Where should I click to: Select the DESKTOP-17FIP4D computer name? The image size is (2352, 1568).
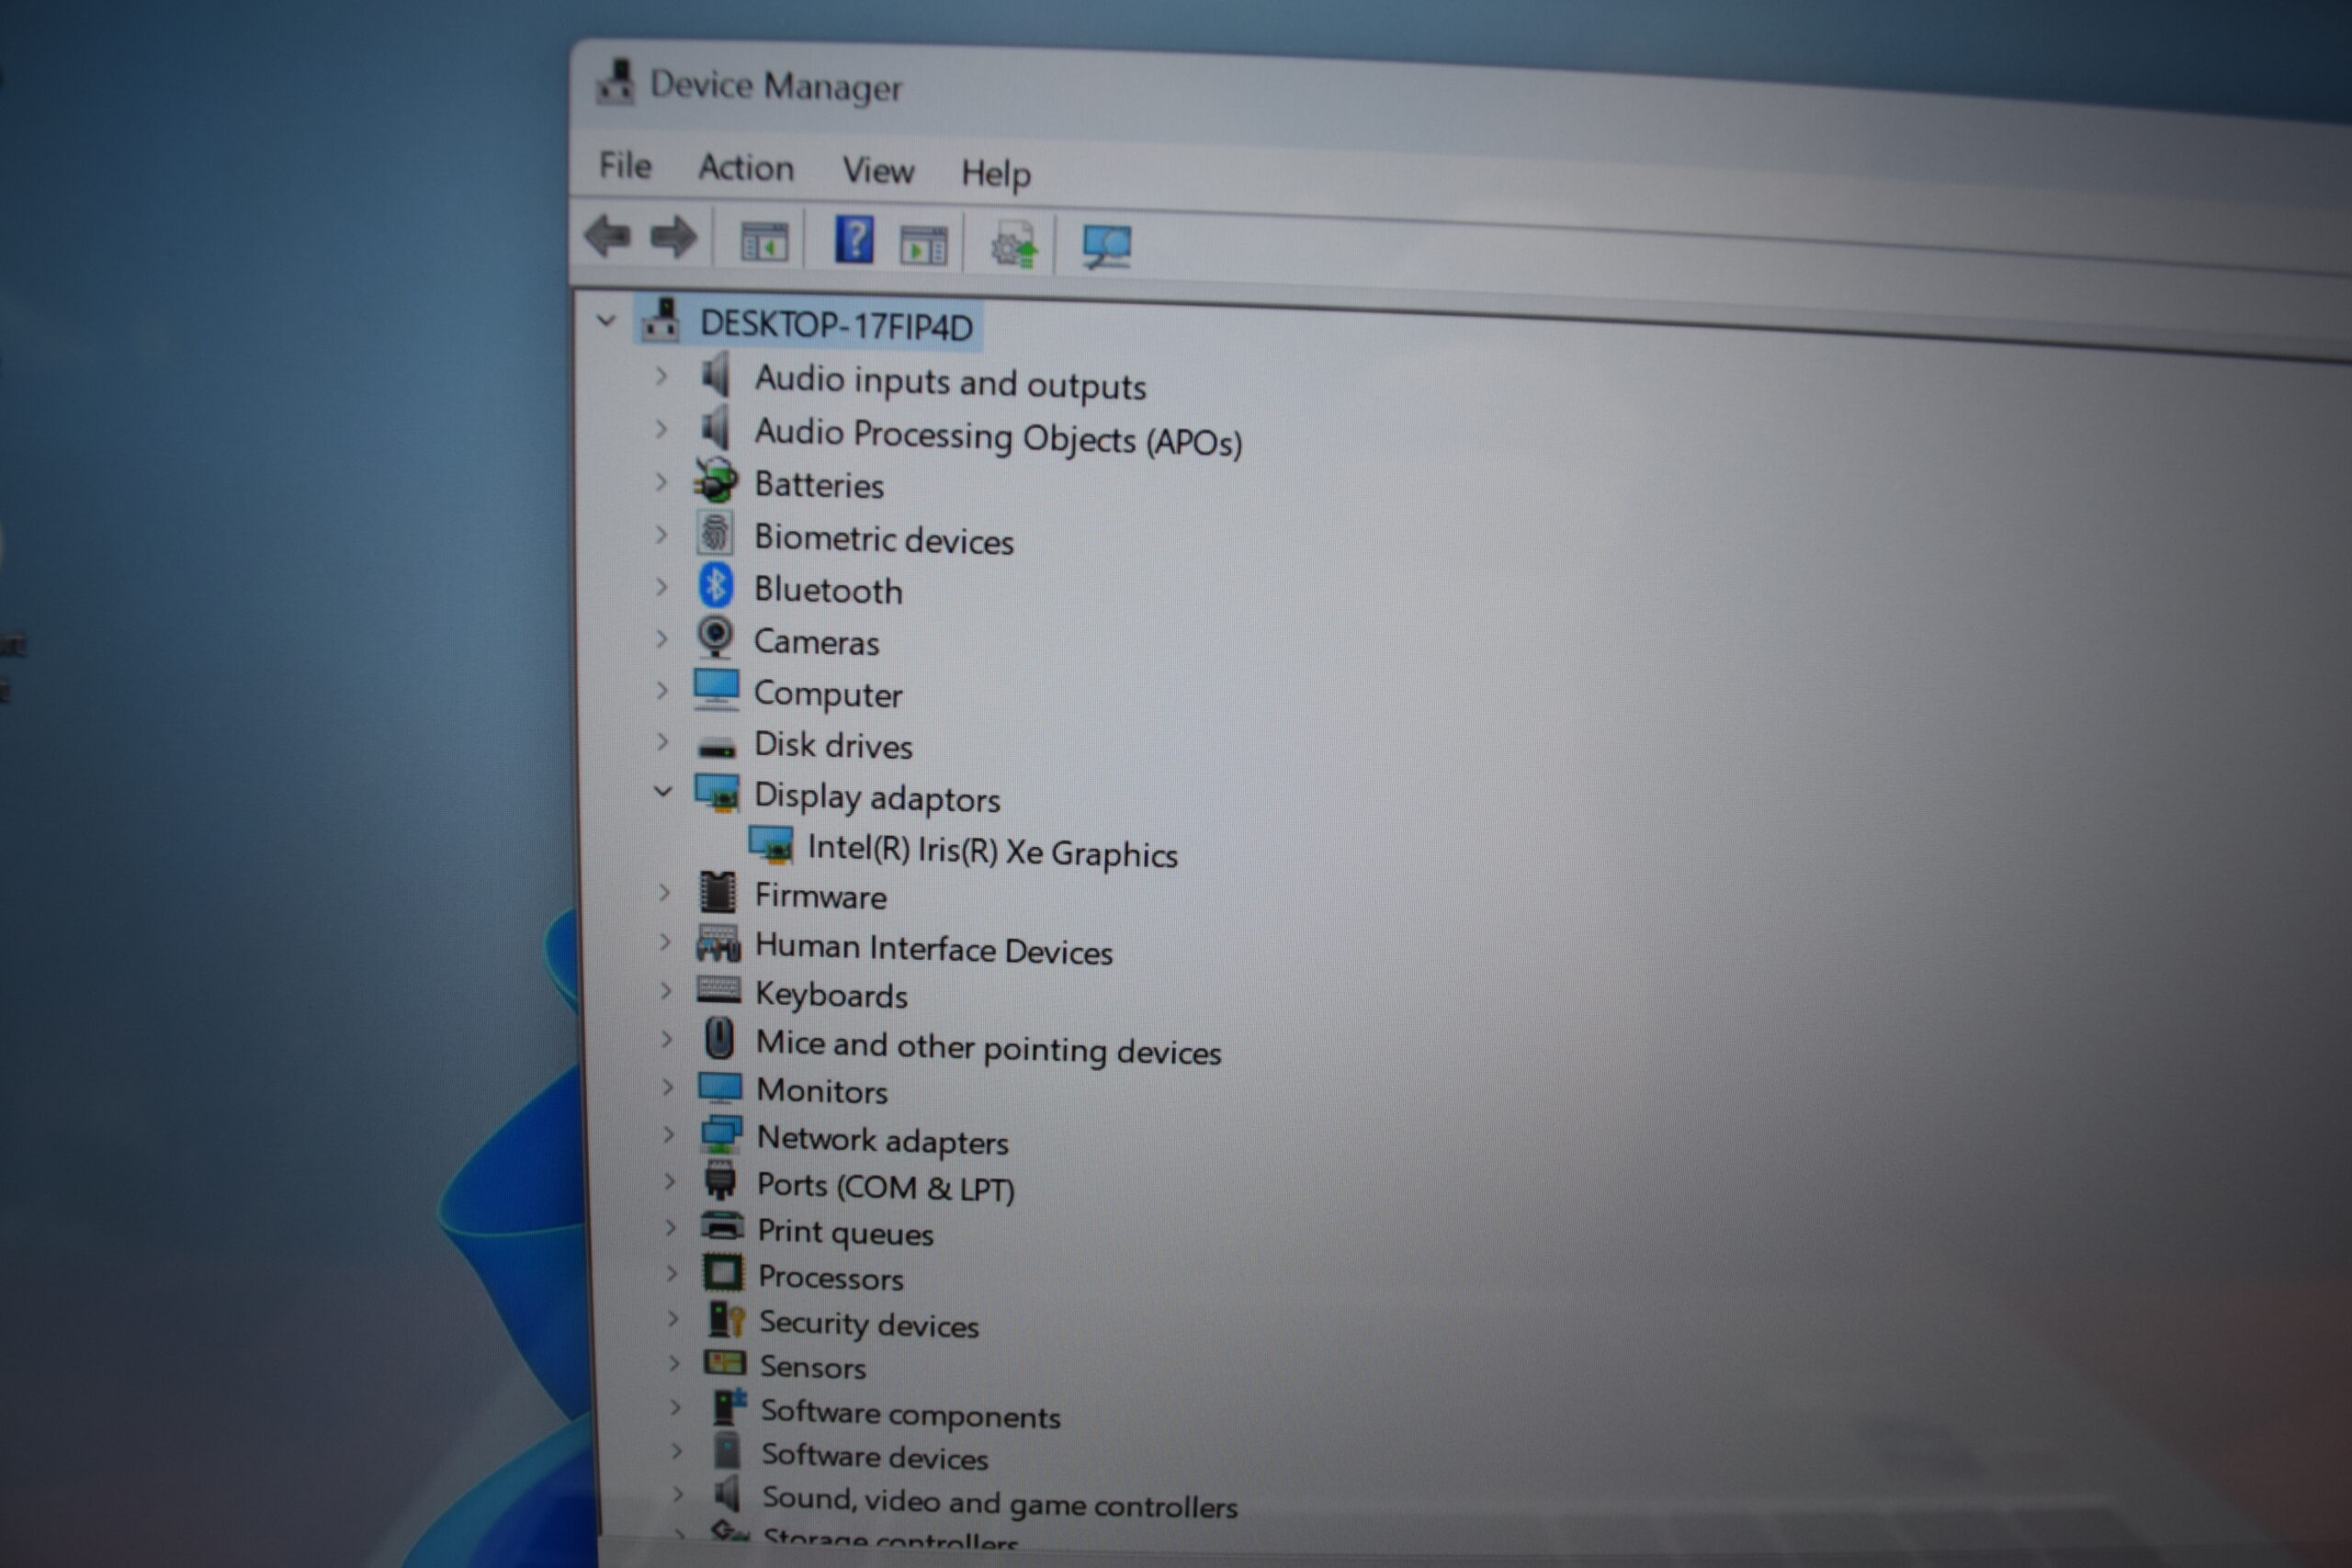836,325
